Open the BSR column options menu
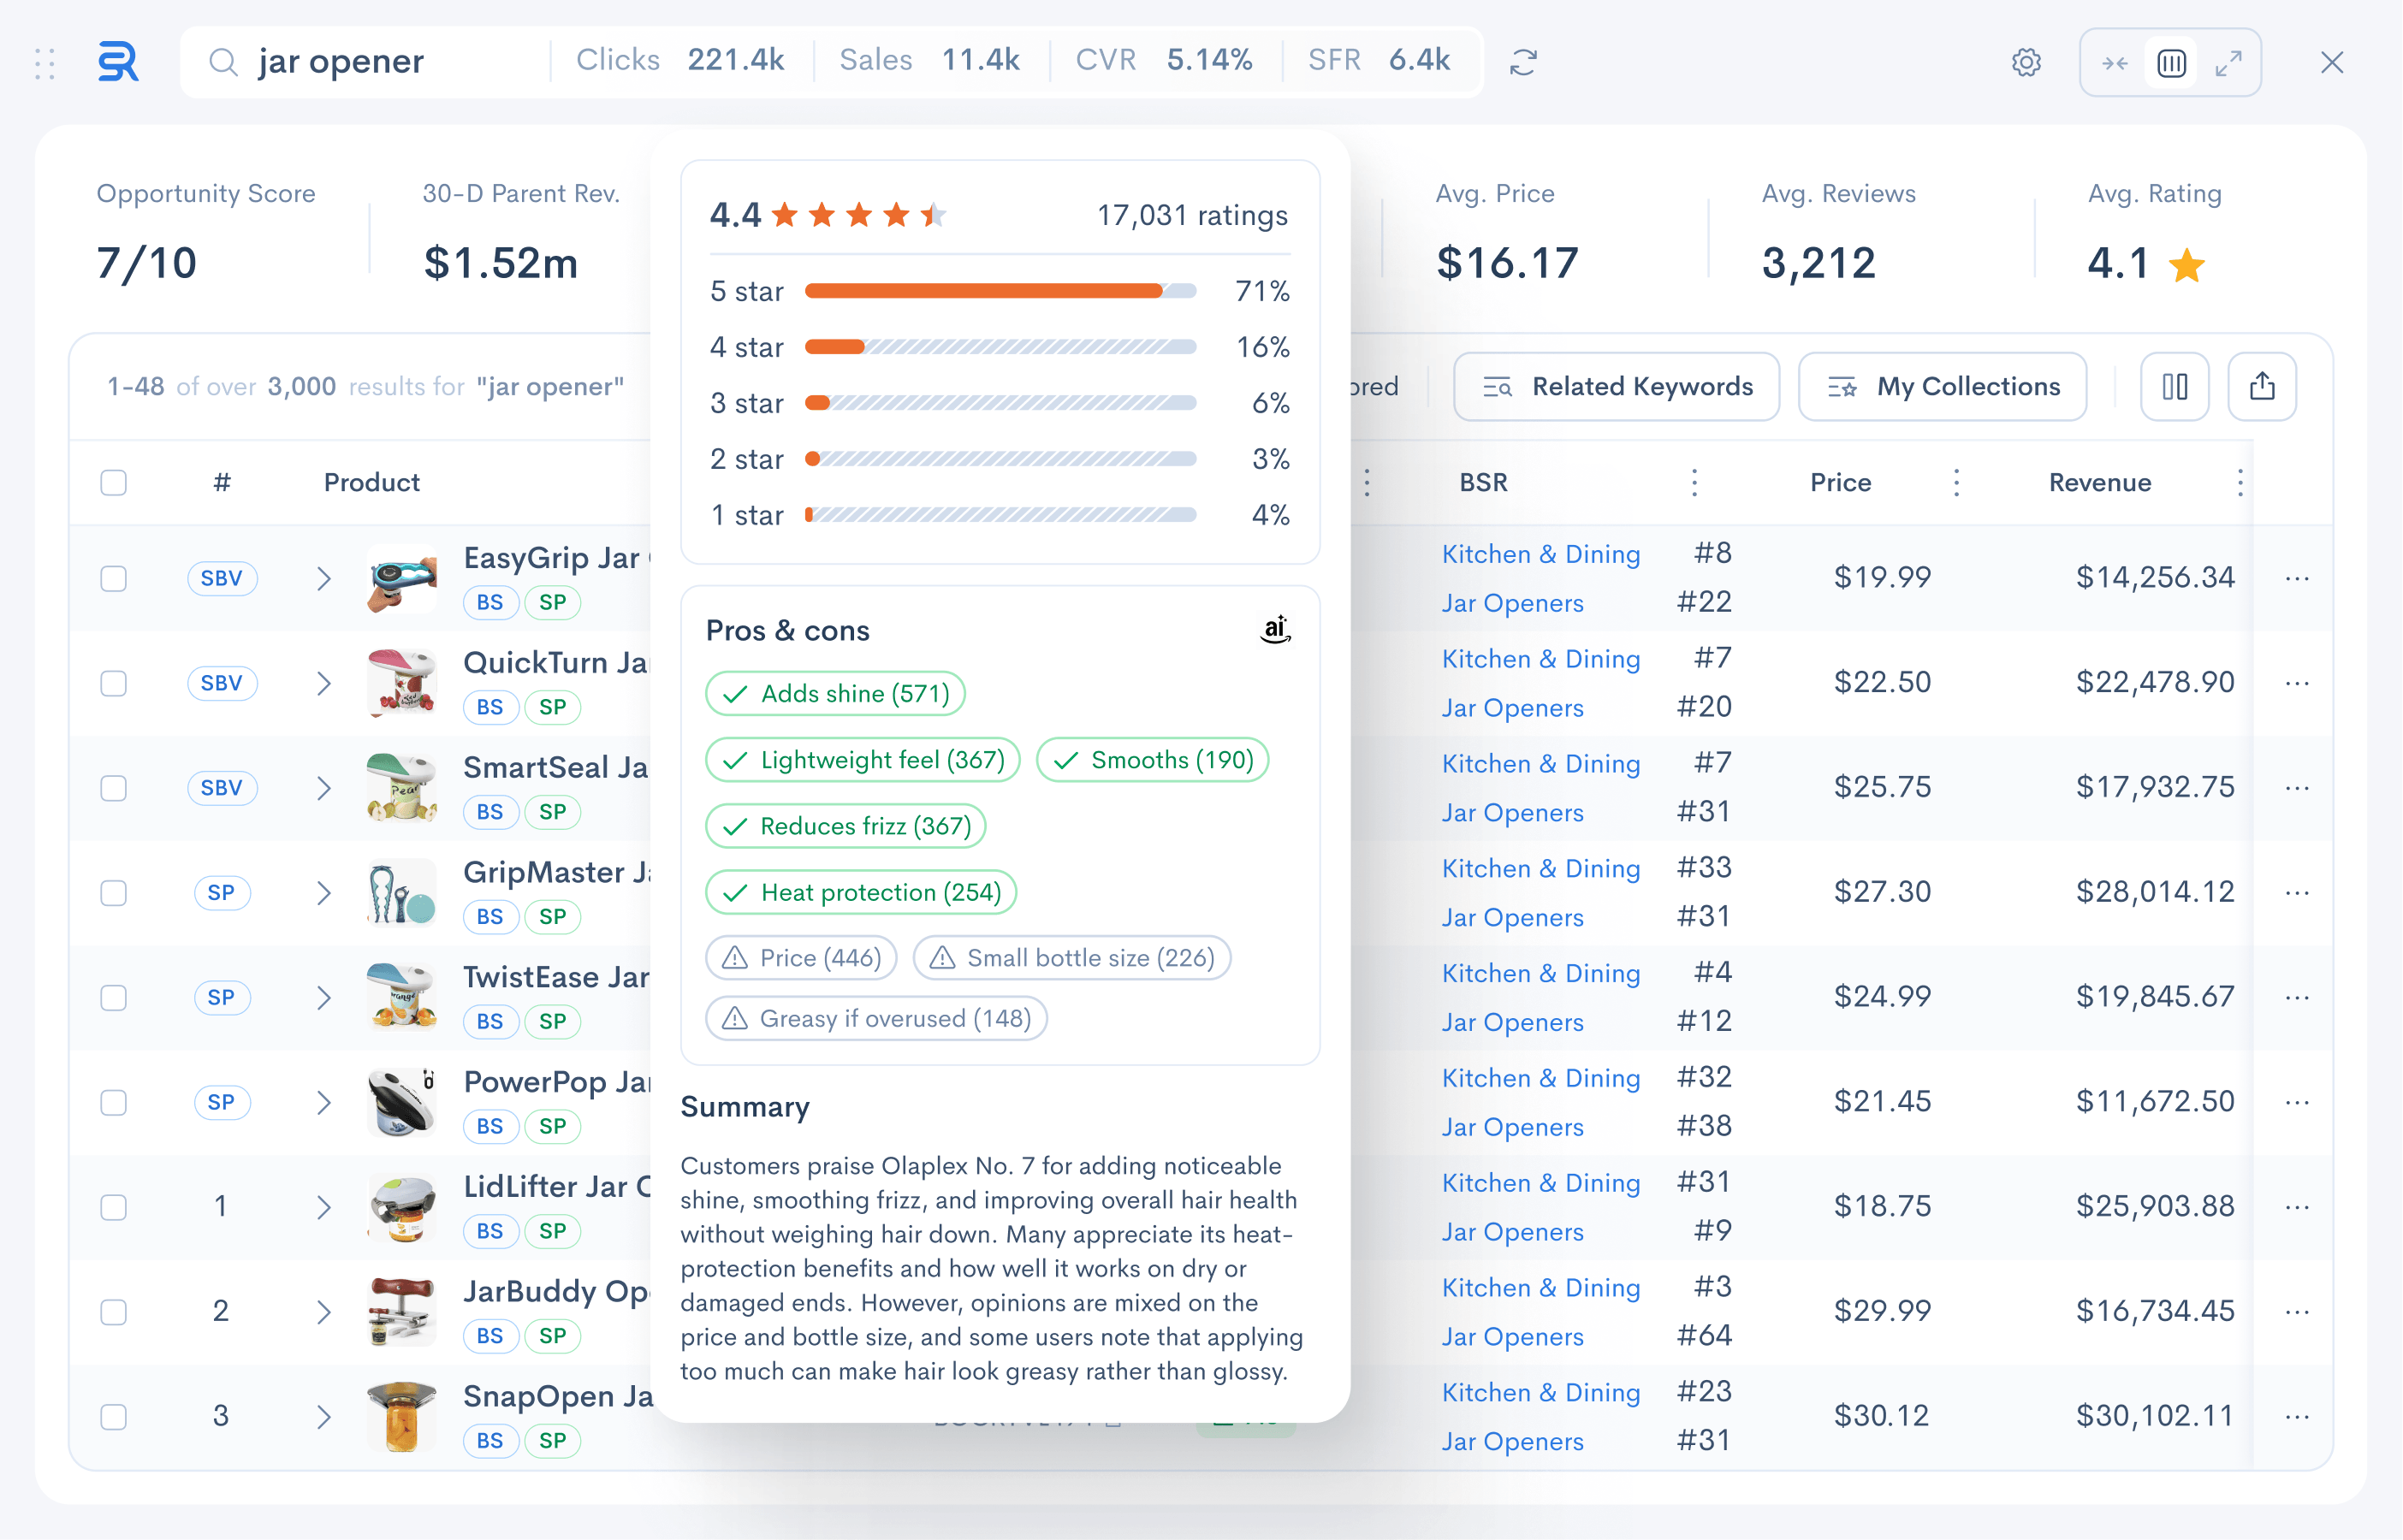The height and width of the screenshot is (1540, 2403). [1694, 482]
